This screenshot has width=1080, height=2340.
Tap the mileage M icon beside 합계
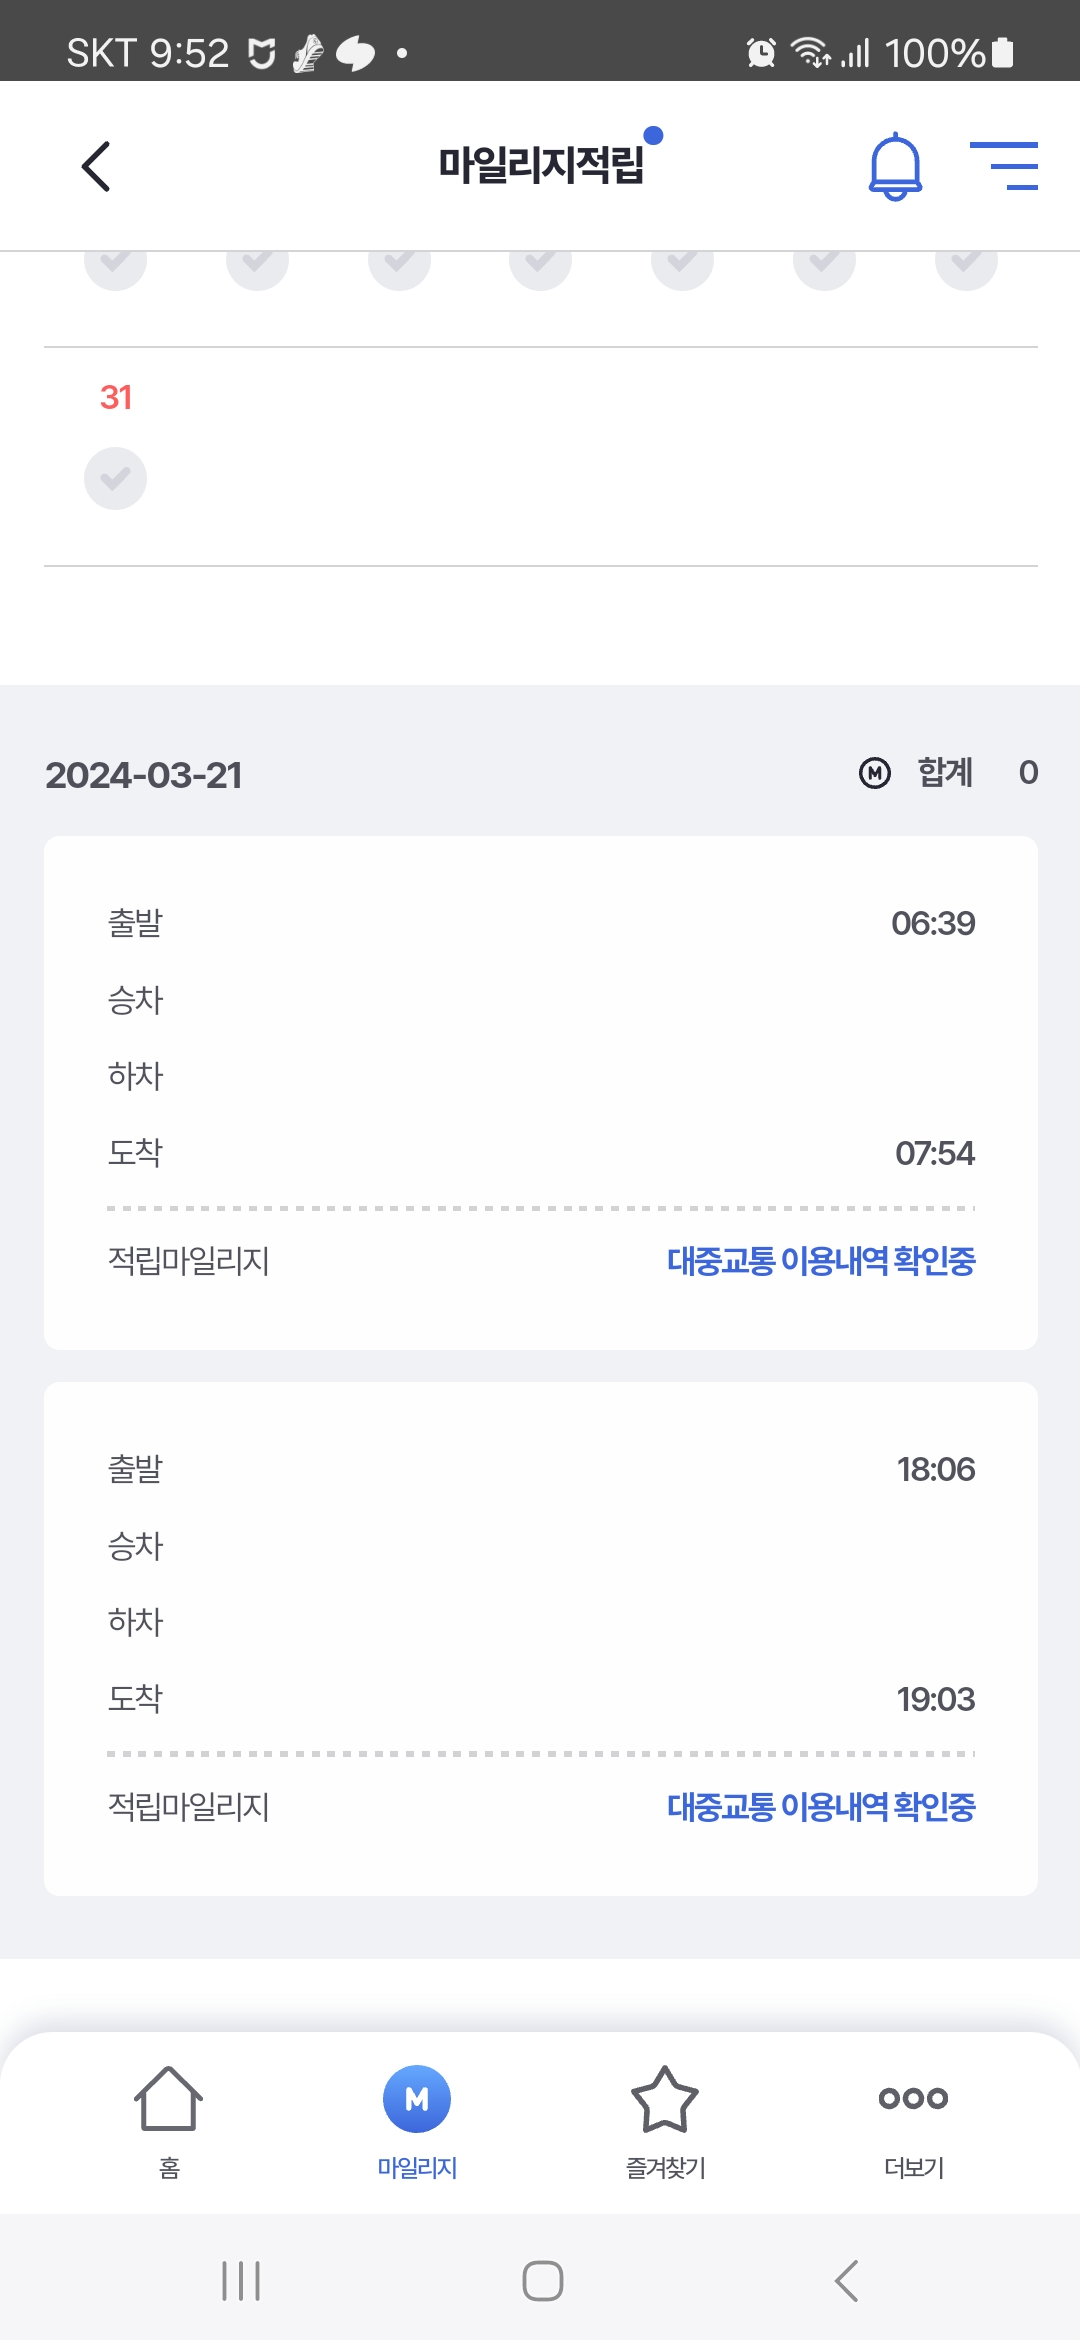(875, 773)
